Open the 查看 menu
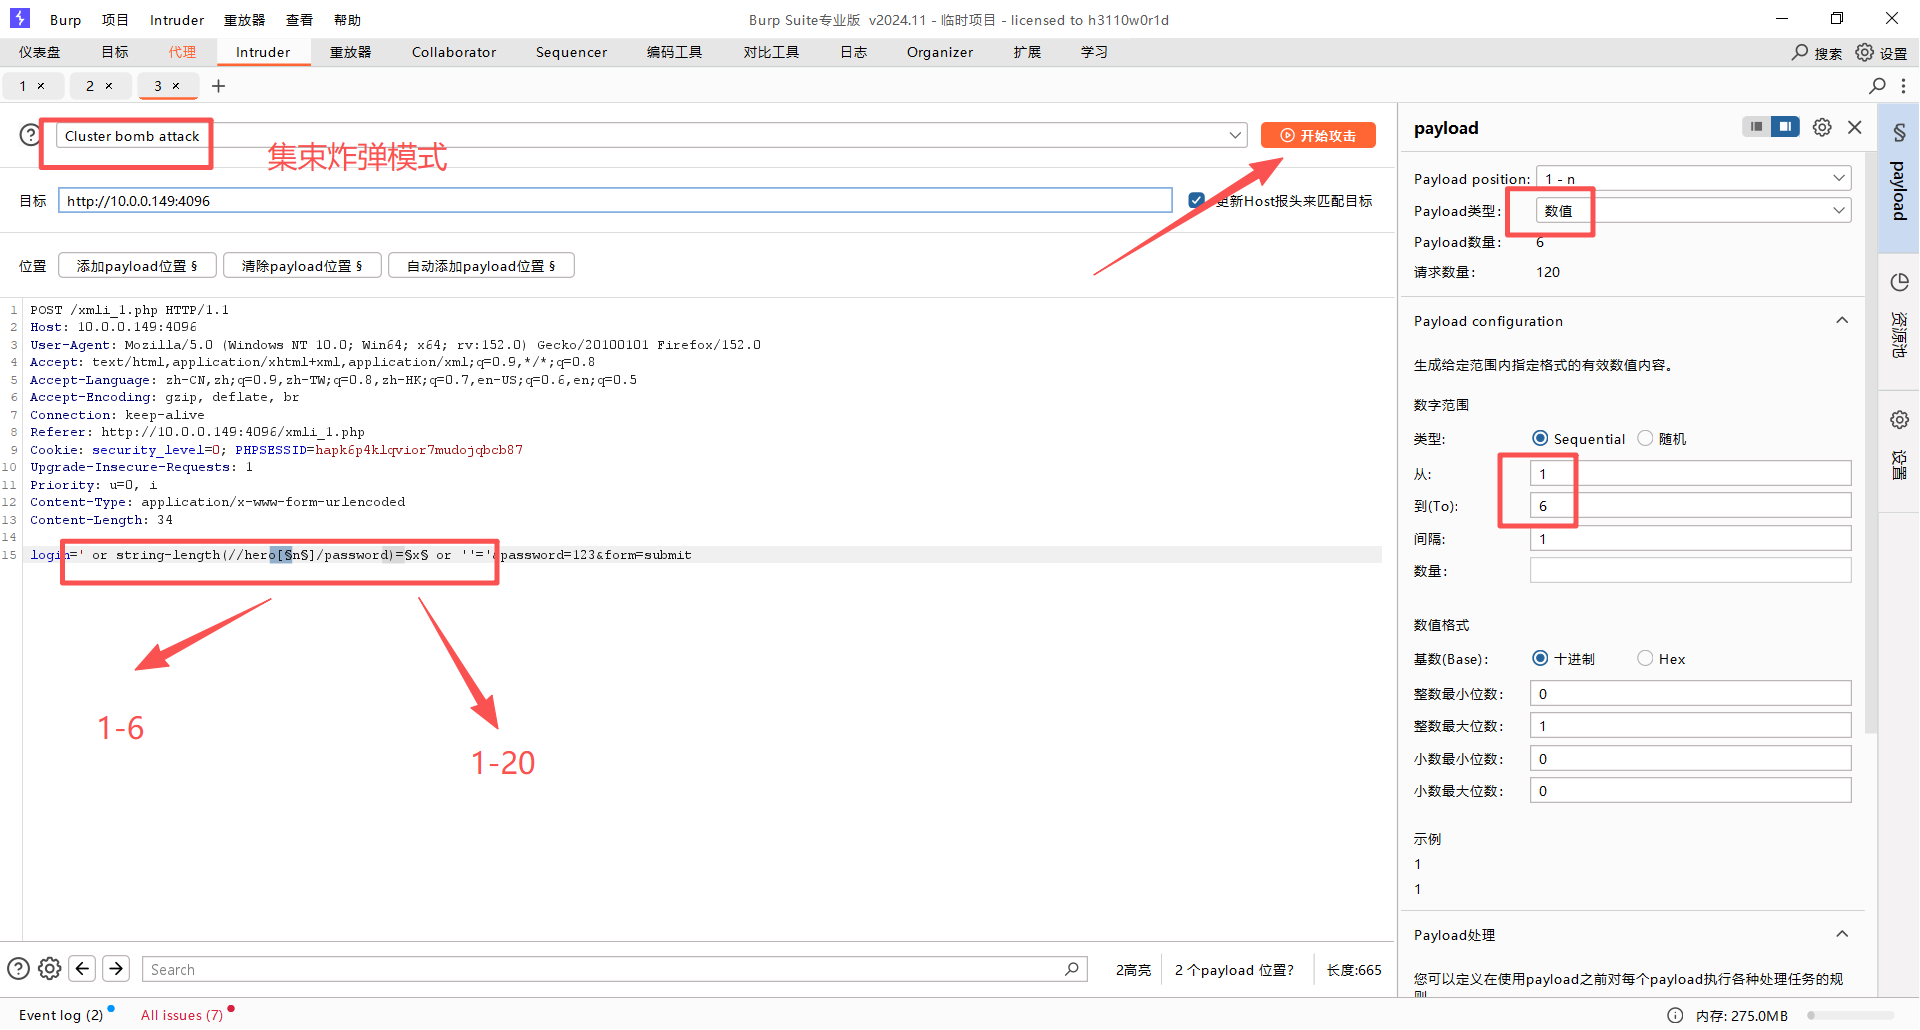This screenshot has width=1920, height=1030. (x=299, y=20)
